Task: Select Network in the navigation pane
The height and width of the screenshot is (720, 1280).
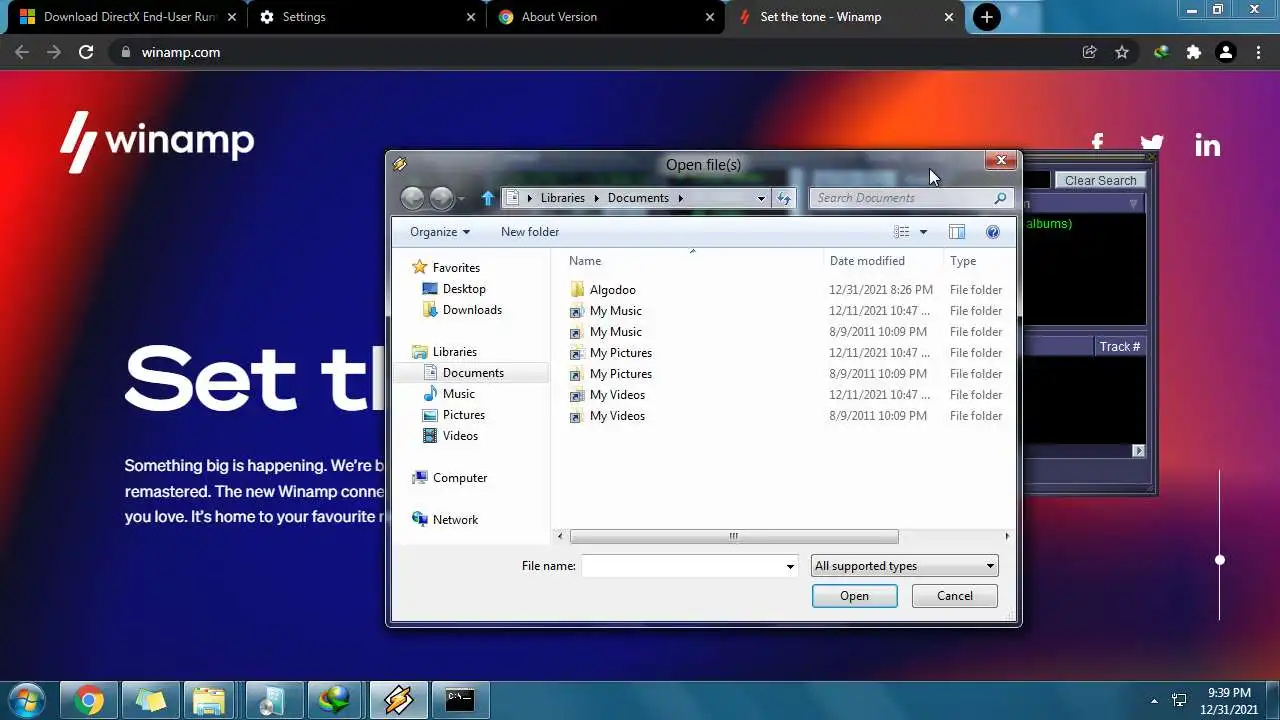Action: [455, 520]
